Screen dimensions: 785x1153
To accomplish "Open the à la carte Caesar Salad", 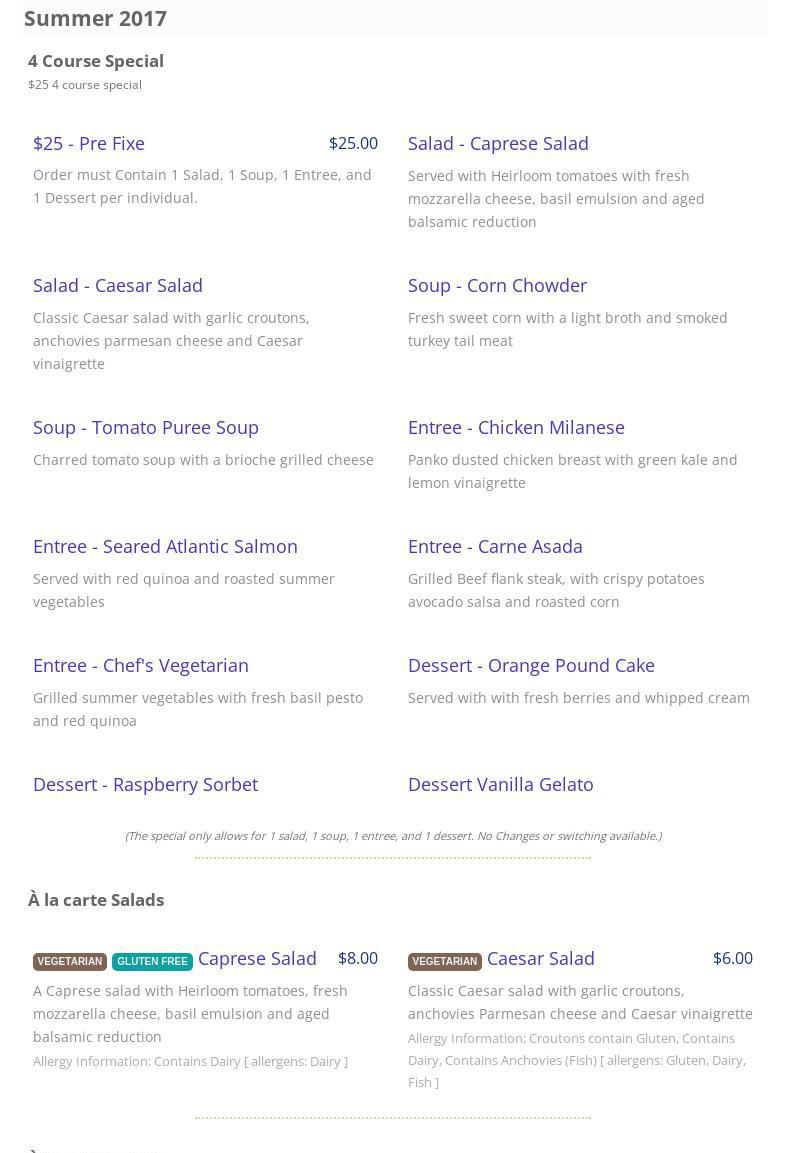I will click(x=541, y=958).
